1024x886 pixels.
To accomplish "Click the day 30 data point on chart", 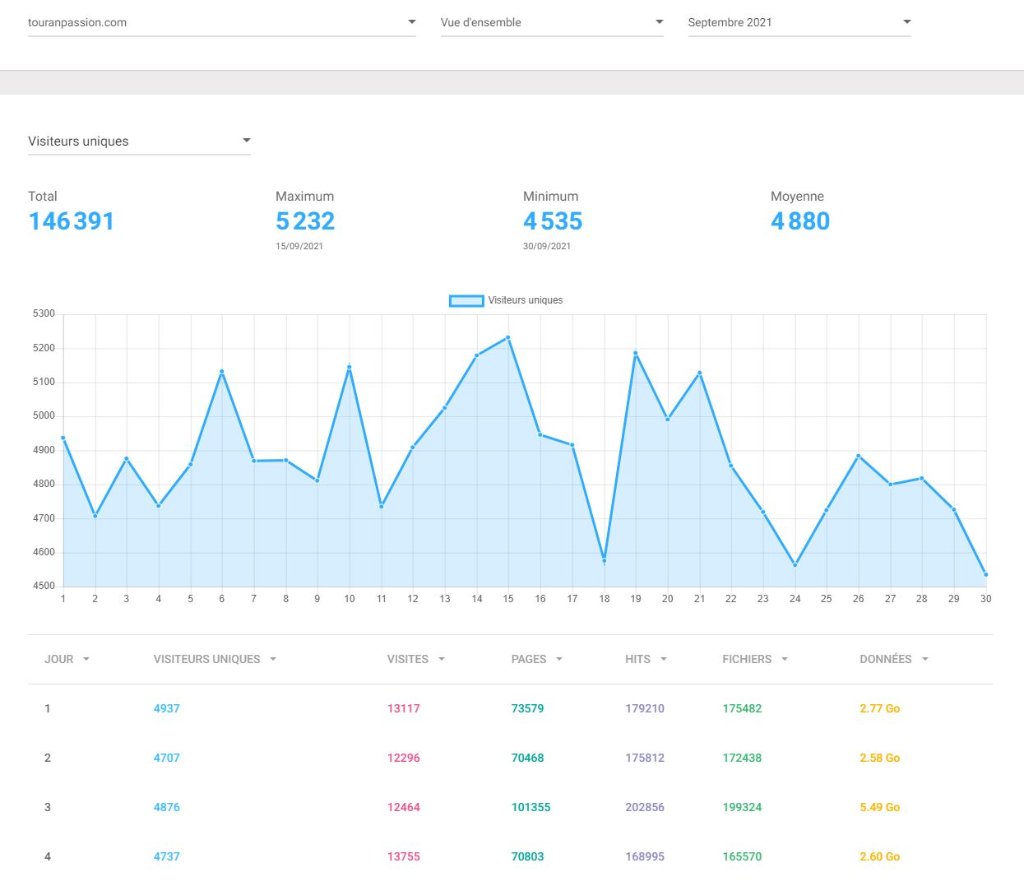I will (986, 574).
